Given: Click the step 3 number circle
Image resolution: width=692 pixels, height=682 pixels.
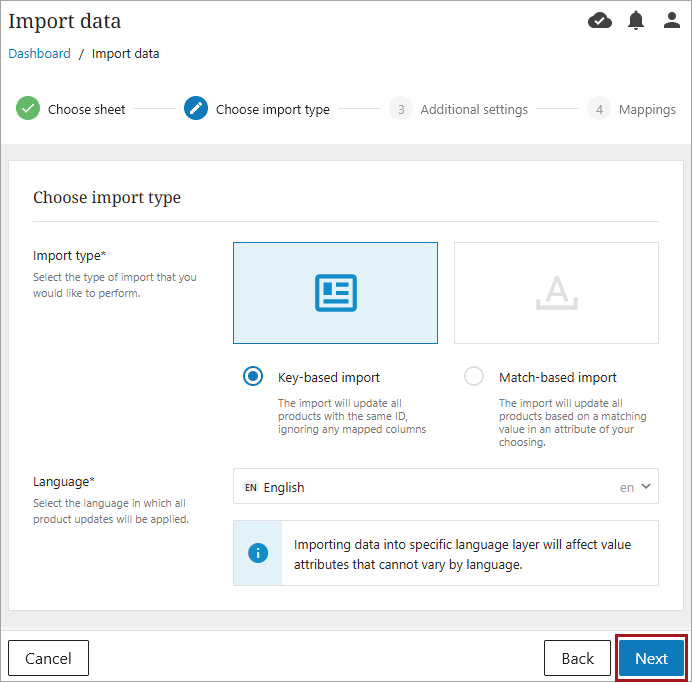Looking at the screenshot, I should (x=401, y=109).
